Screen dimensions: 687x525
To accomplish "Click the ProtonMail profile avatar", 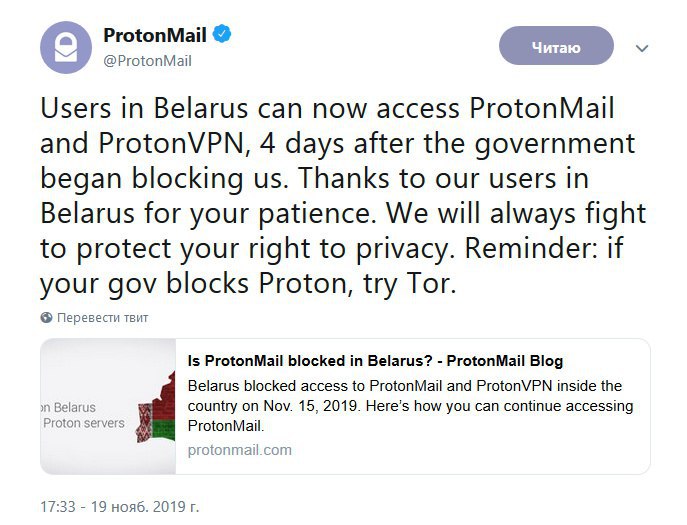I will (67, 47).
